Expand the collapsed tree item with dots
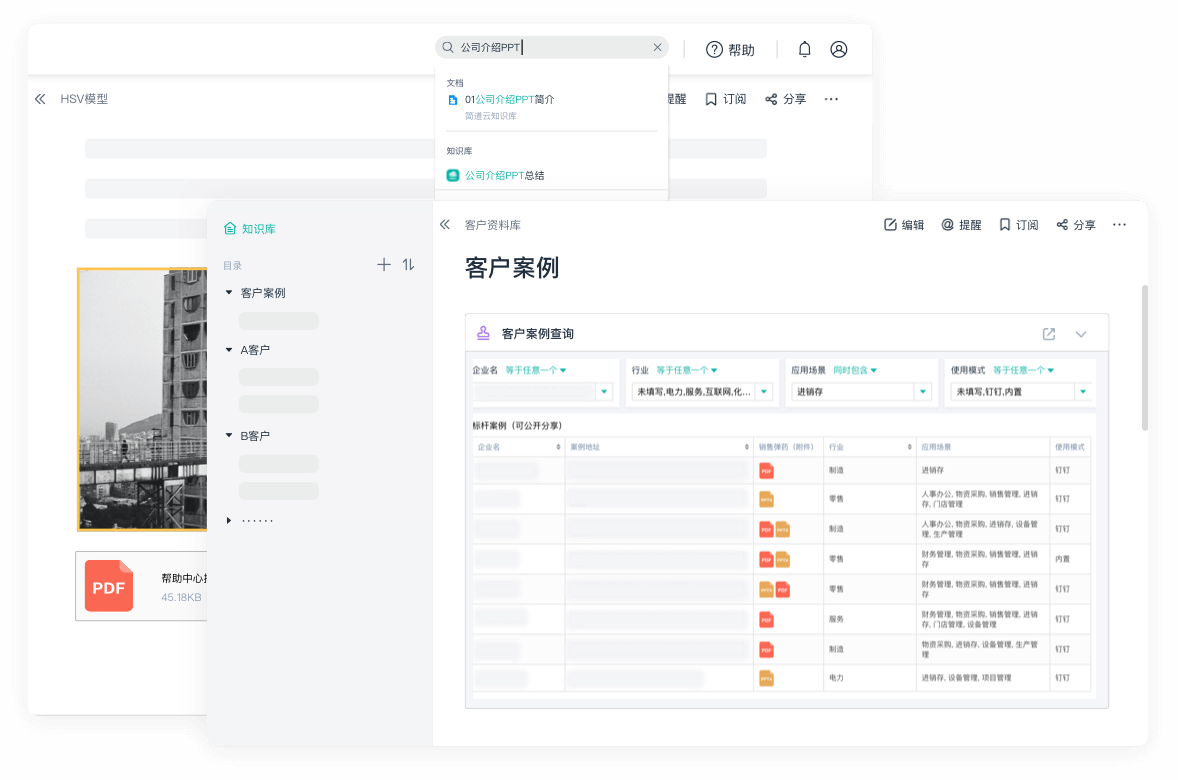Screen dimensions: 1178x780 pyautogui.click(x=229, y=520)
